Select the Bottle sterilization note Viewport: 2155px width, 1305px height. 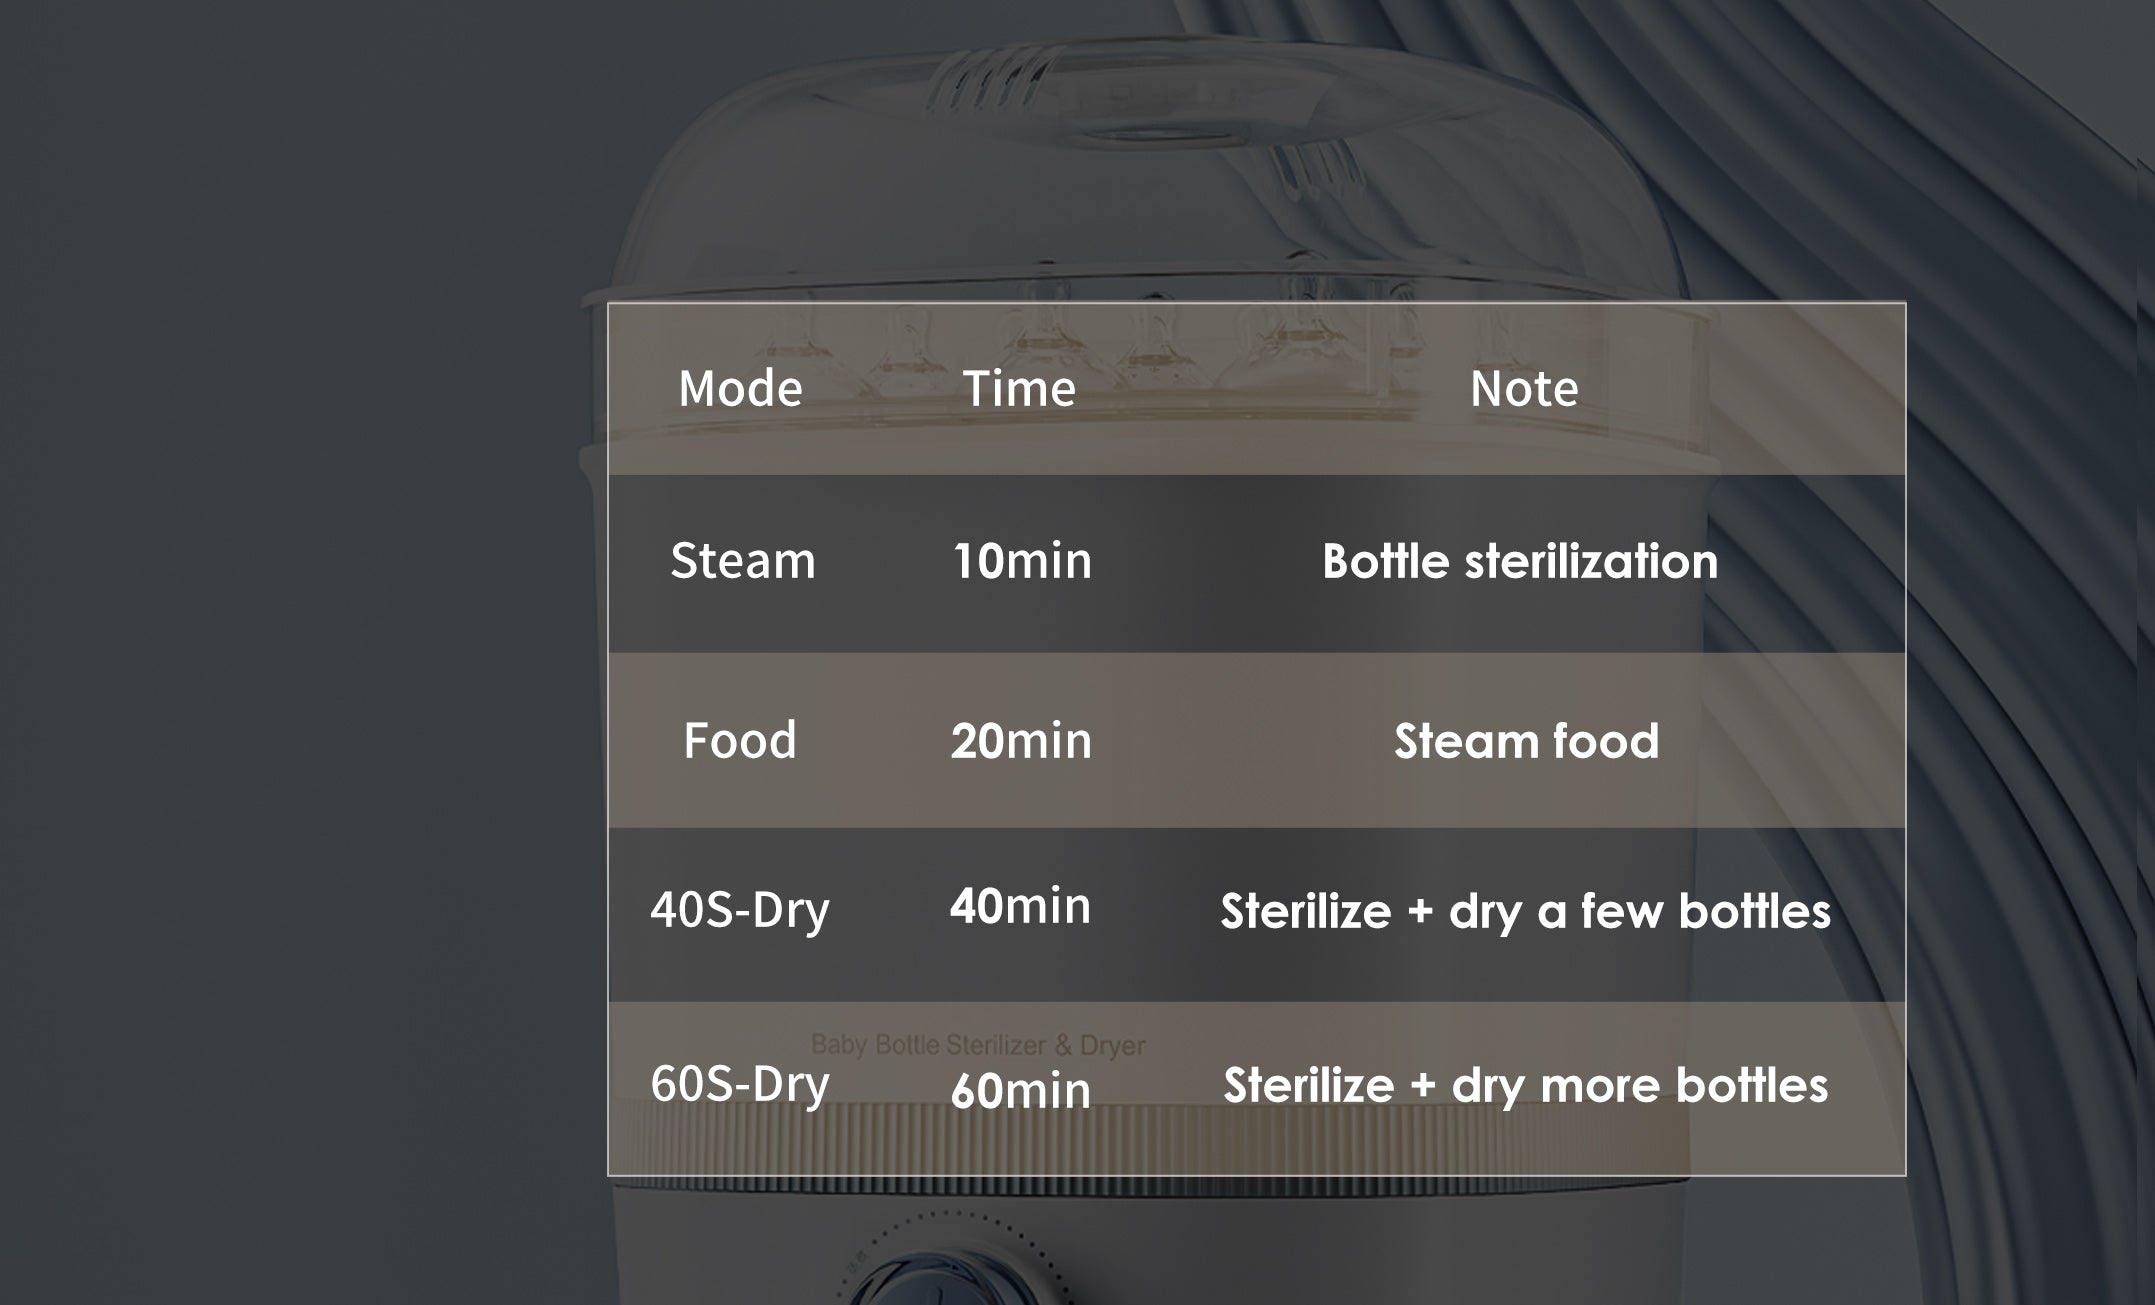pos(1520,561)
